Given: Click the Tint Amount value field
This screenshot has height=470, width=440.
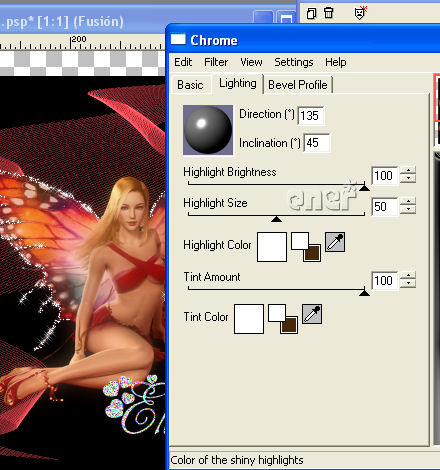Looking at the screenshot, I should pos(384,280).
